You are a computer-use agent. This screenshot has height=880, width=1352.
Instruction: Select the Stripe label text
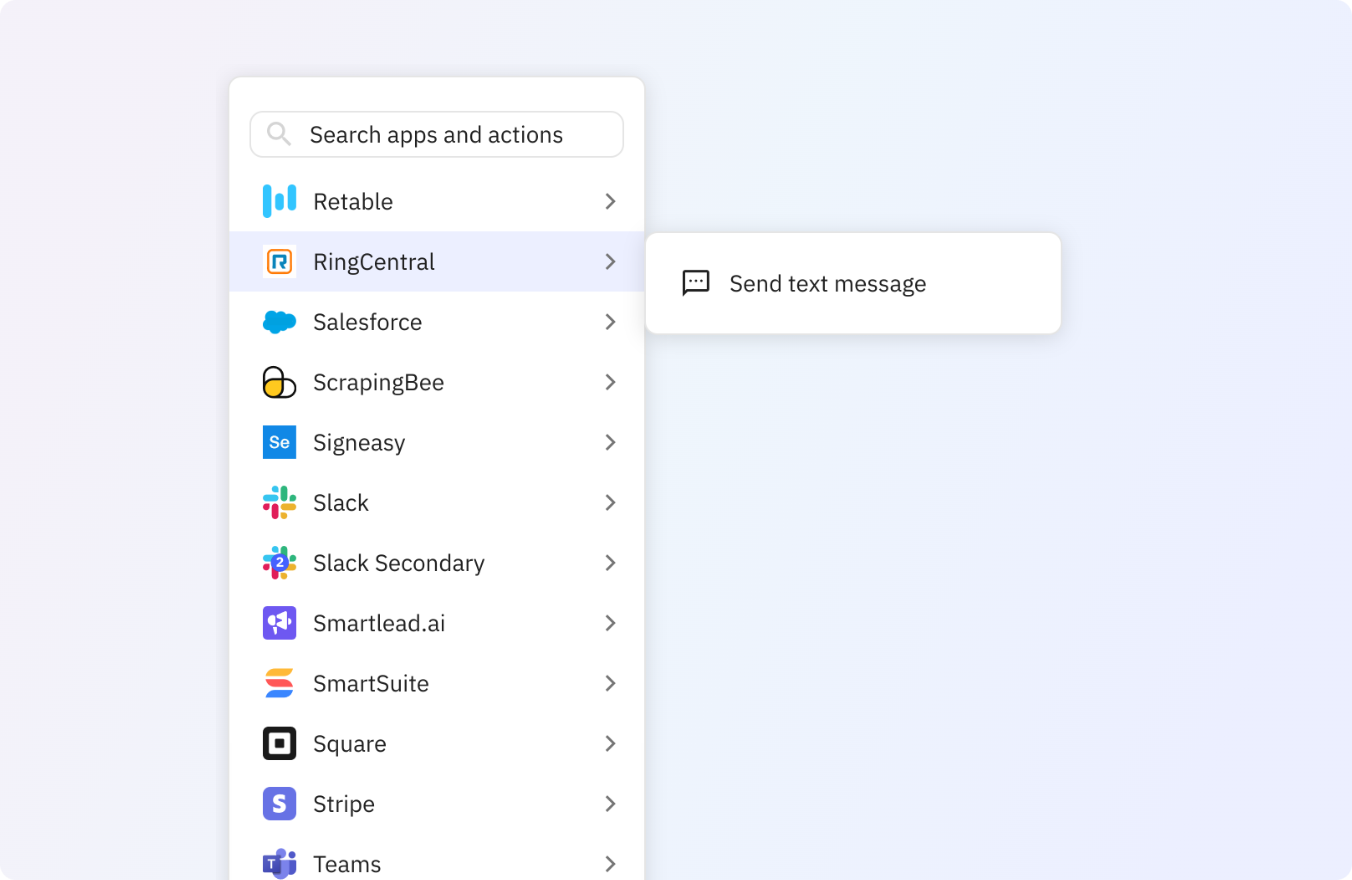point(344,803)
